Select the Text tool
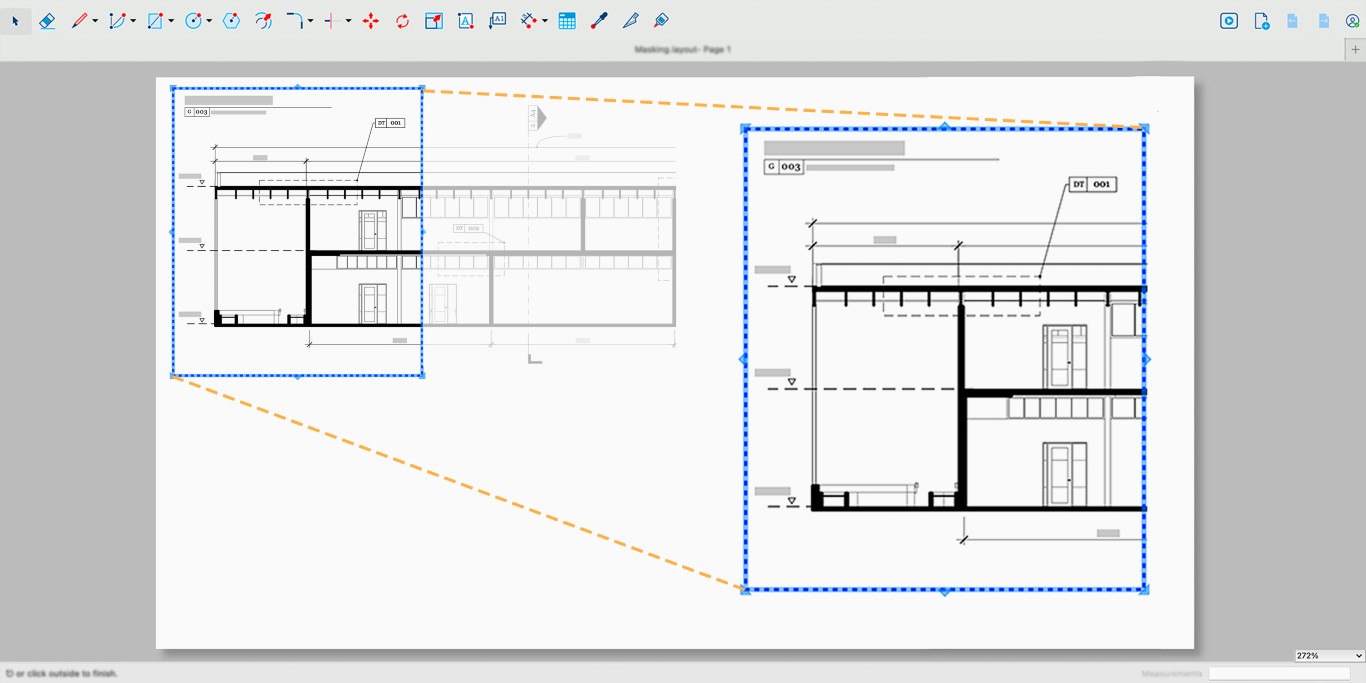 click(466, 21)
